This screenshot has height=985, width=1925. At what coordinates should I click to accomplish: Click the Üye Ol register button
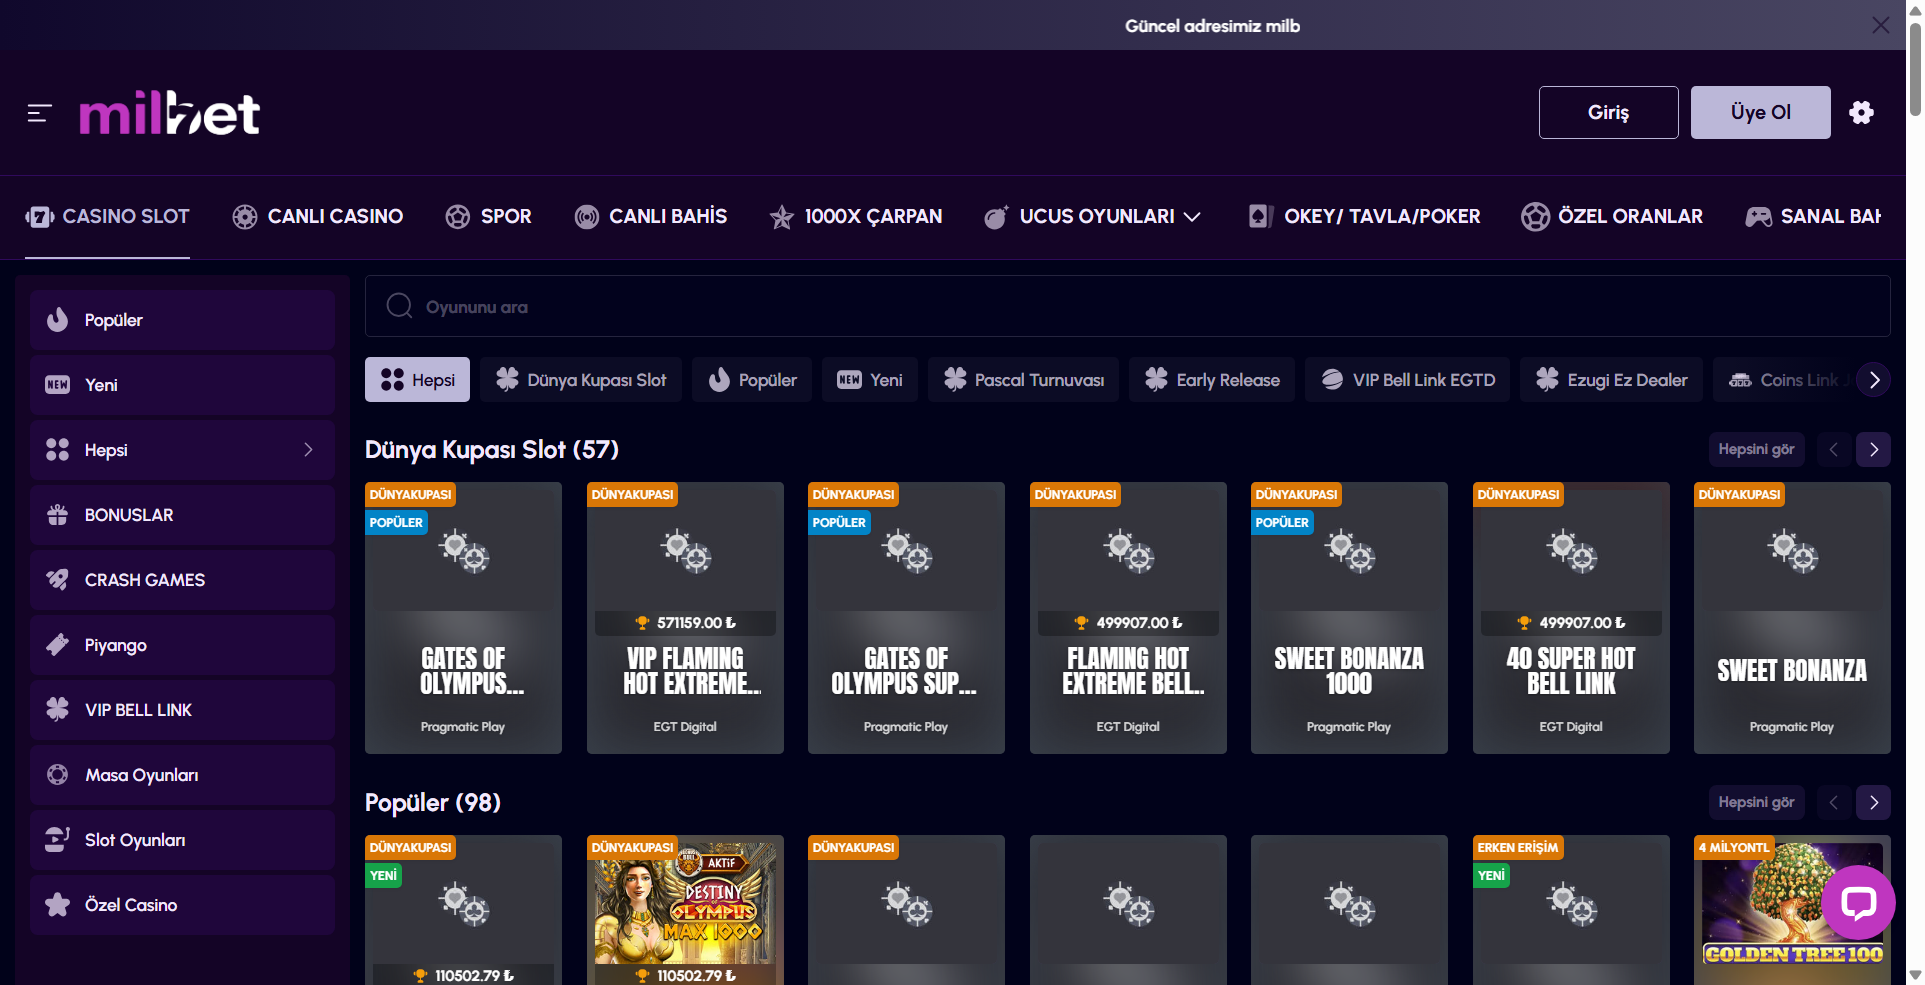[x=1761, y=112]
